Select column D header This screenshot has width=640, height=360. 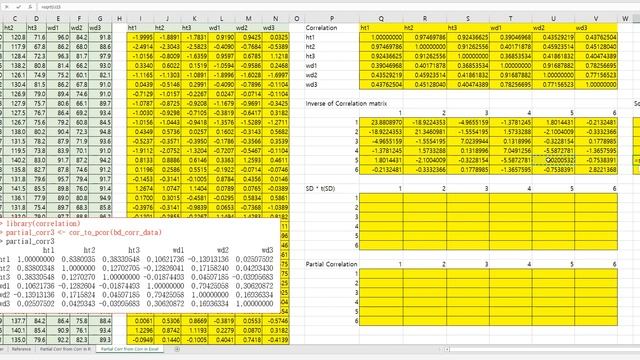(x=36, y=18)
